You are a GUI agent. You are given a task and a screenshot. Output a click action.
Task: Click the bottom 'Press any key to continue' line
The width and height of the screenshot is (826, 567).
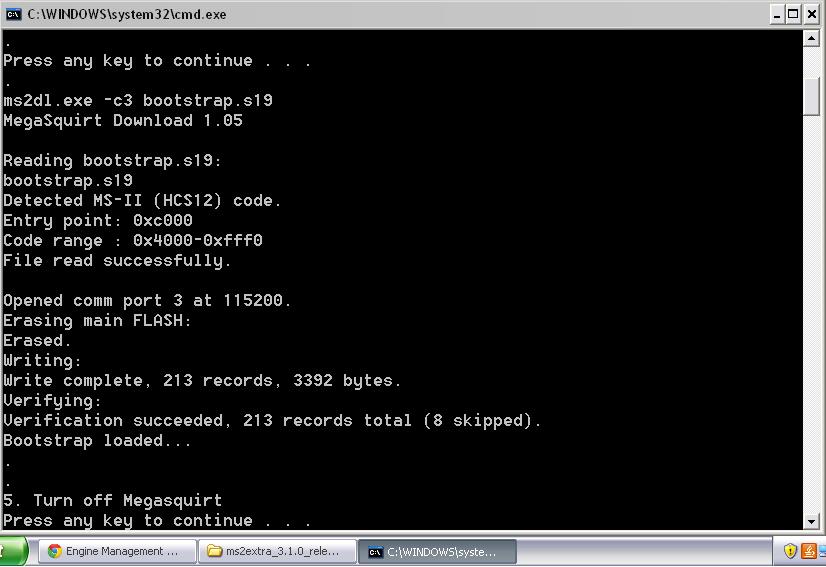157,520
